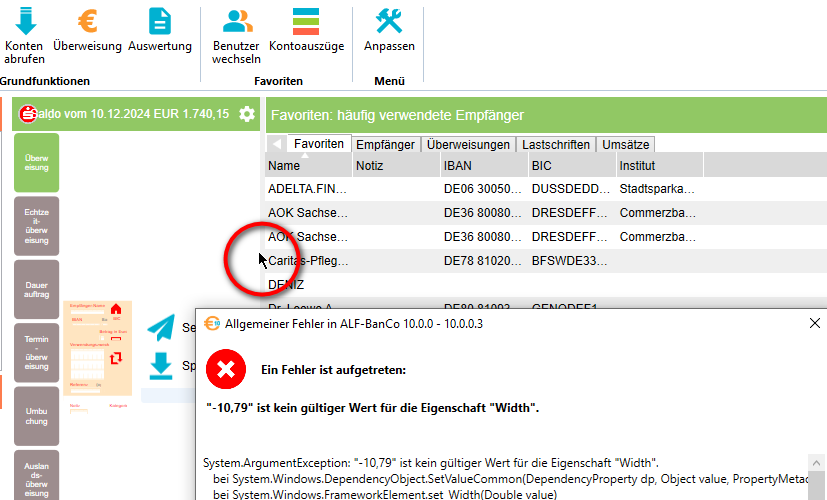Switch to the Favoriten tab
Screen dimensions: 827x500
319,144
